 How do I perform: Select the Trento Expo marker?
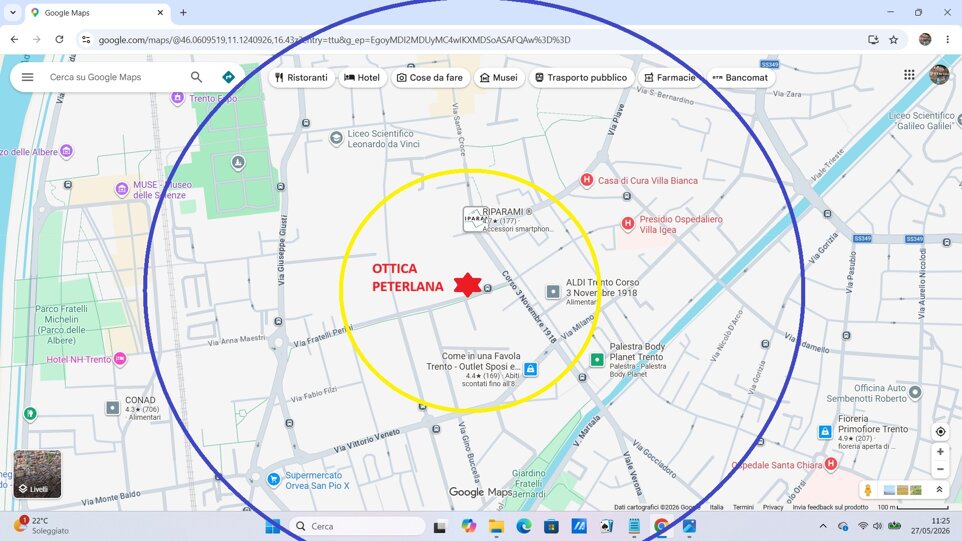pos(177,98)
